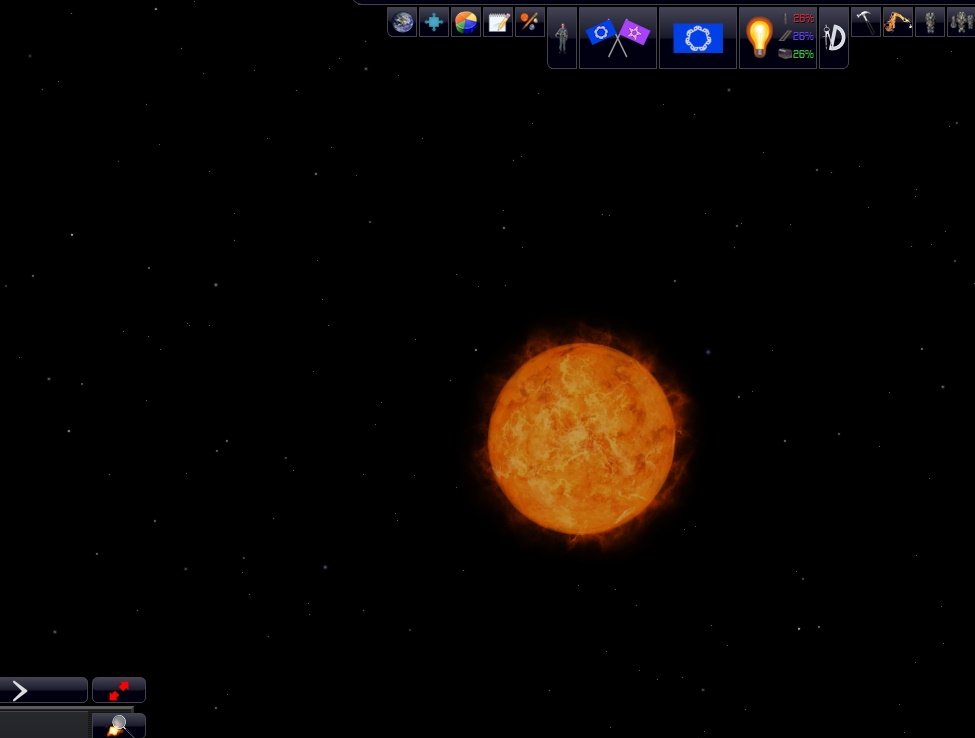Adjust the red 26% research allocation
Screen dimensions: 975x738
pos(802,18)
